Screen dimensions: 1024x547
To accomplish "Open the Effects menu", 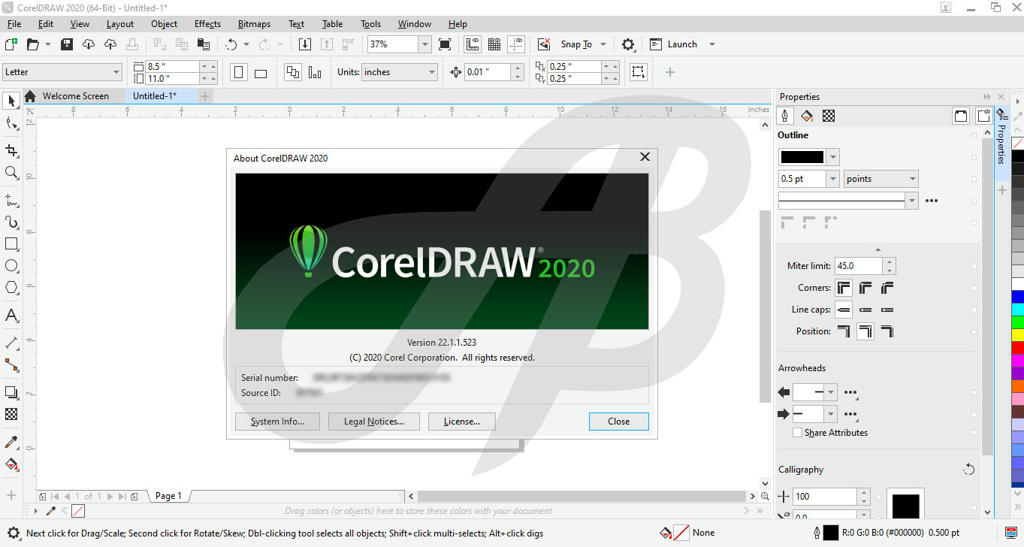I will pyautogui.click(x=208, y=24).
